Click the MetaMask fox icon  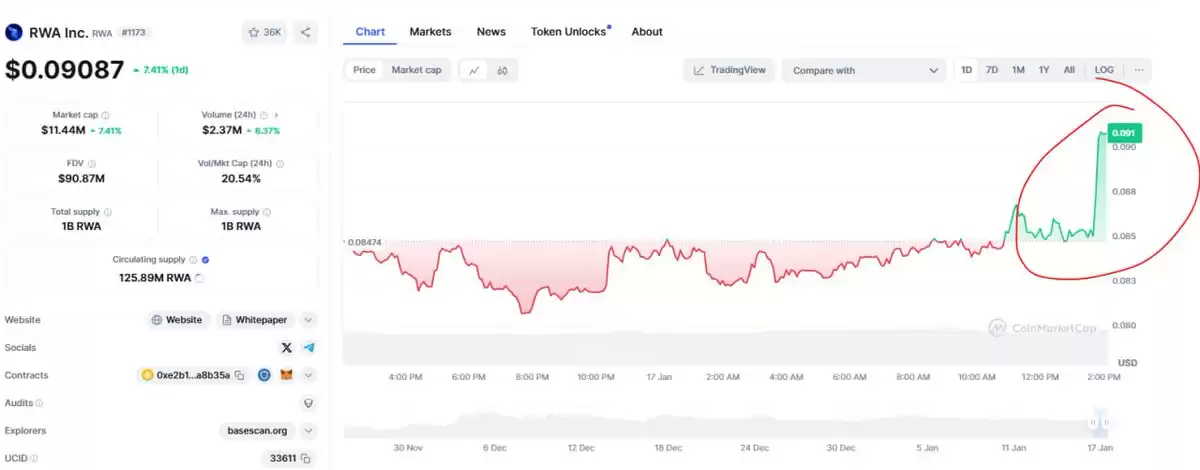click(286, 375)
